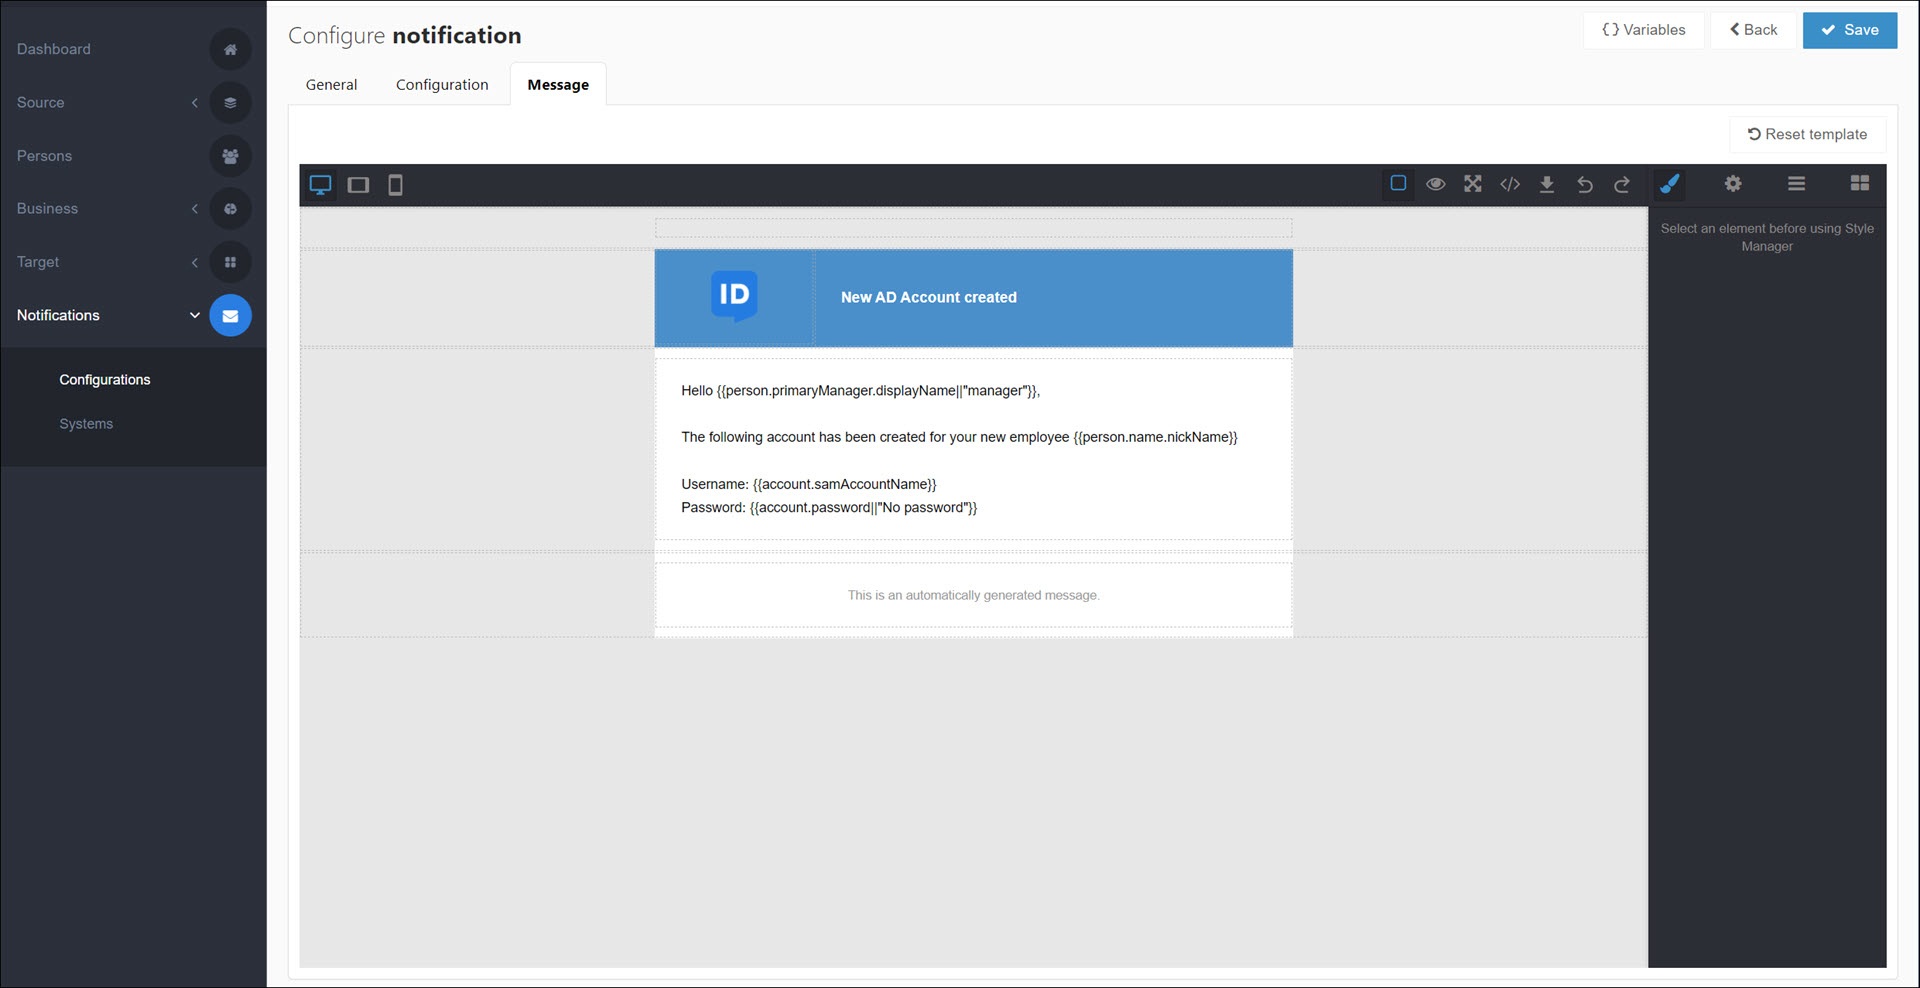This screenshot has width=1920, height=988.
Task: Switch to desktop device preview
Action: pos(320,185)
